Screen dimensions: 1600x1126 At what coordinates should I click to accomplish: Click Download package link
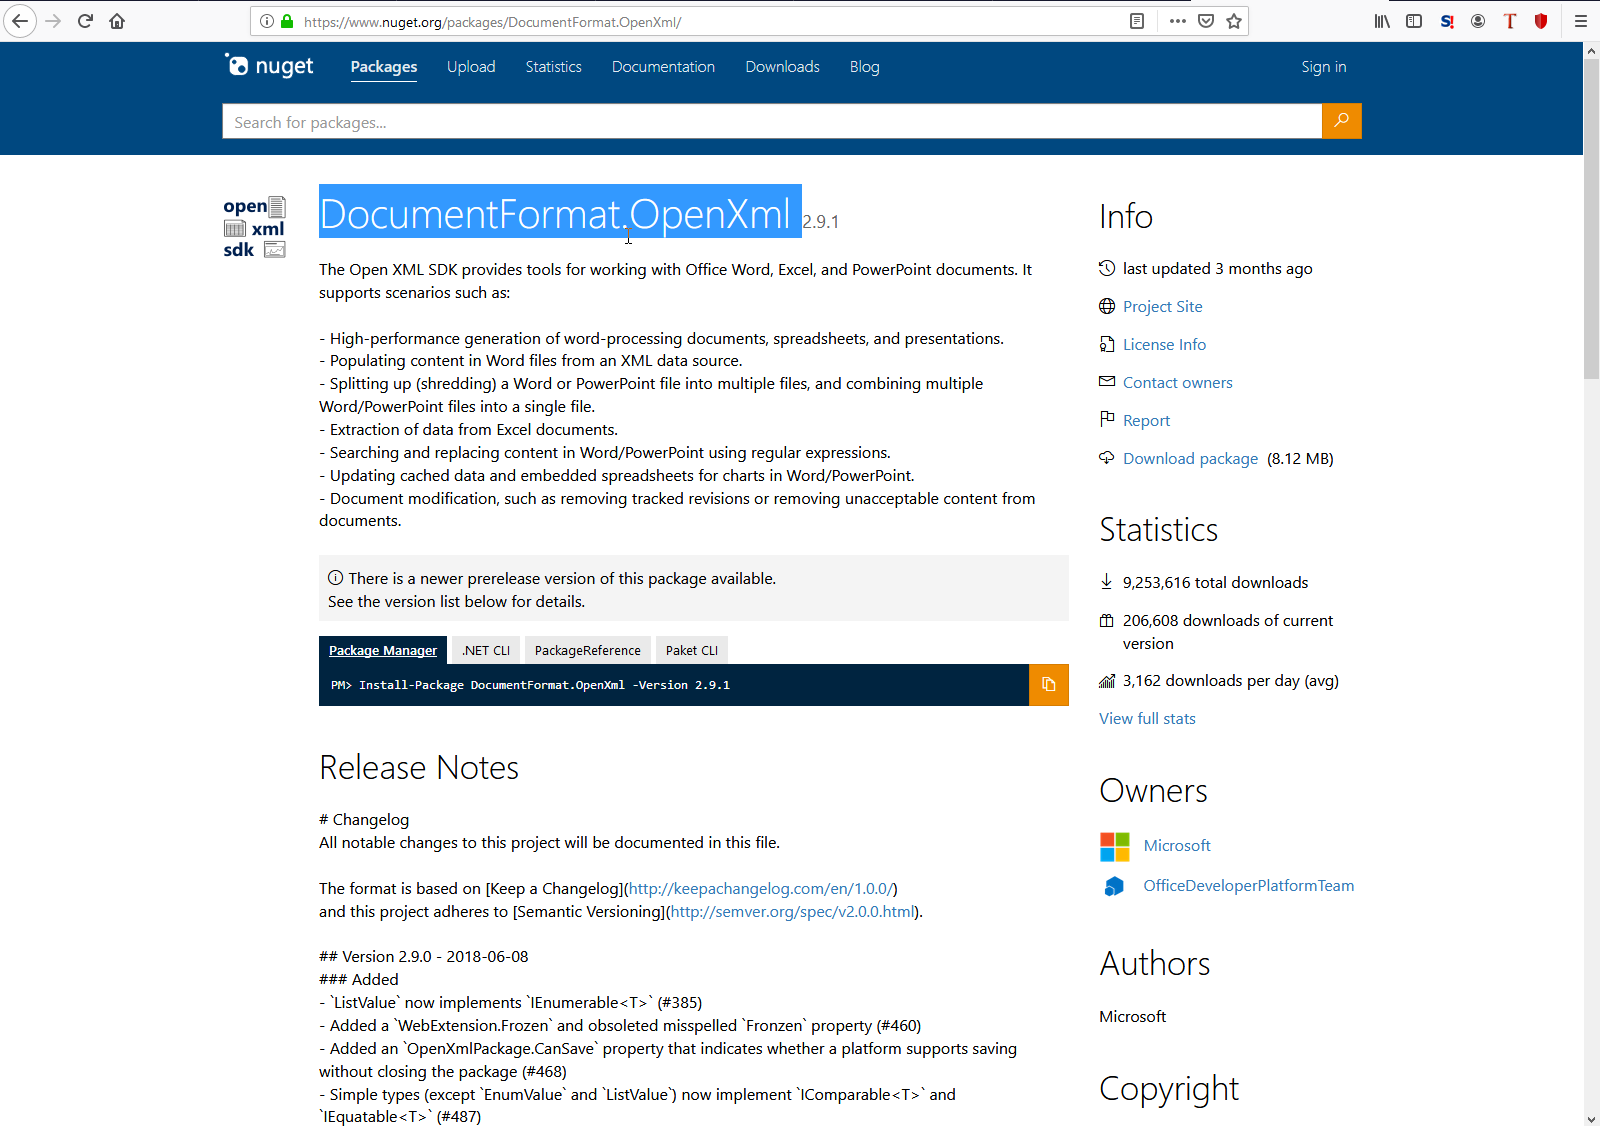click(1190, 459)
